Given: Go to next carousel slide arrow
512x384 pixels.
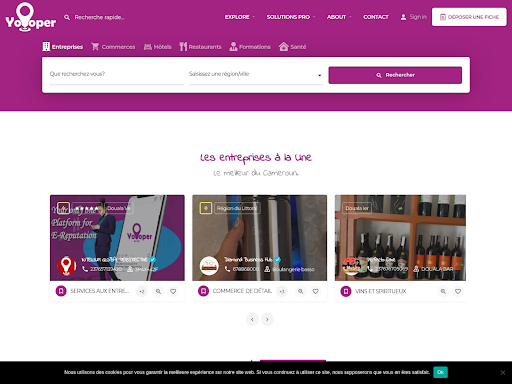Looking at the screenshot, I should [x=267, y=319].
